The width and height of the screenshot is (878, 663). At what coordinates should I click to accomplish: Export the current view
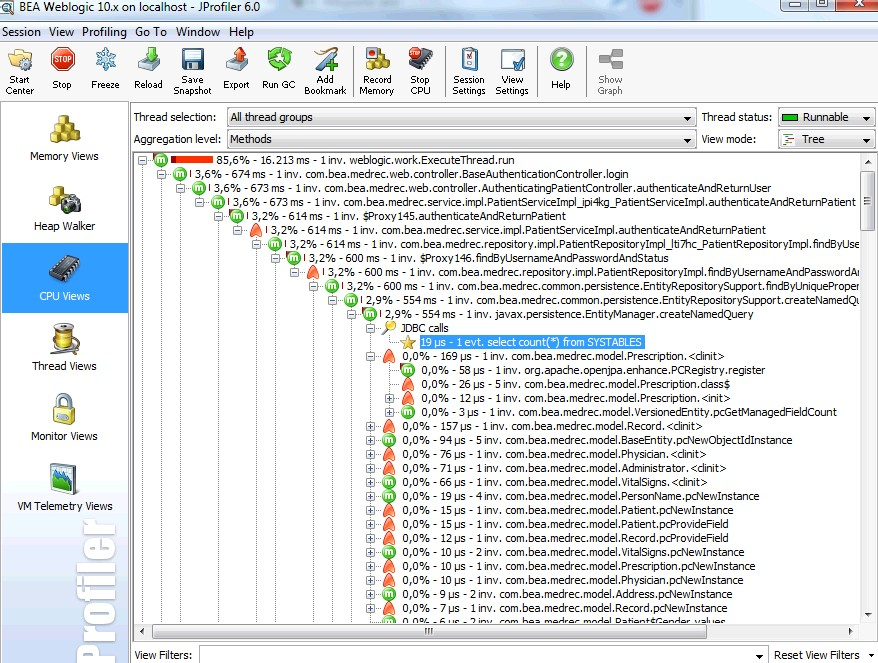pyautogui.click(x=236, y=69)
